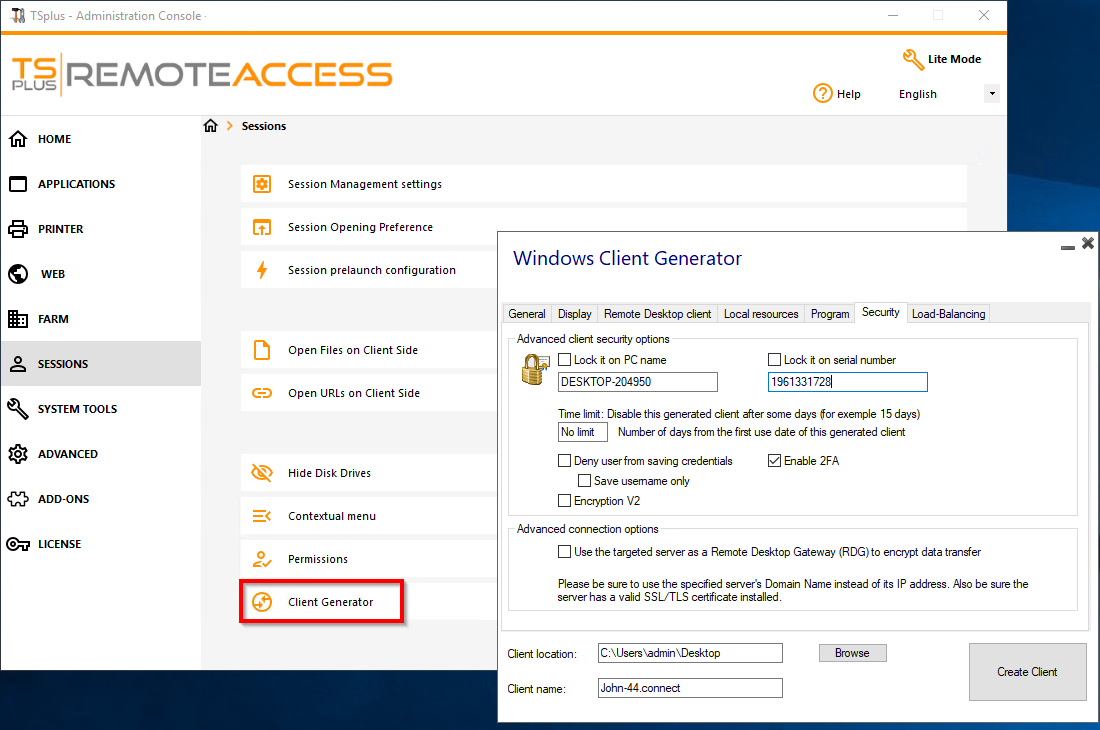The width and height of the screenshot is (1100, 730).
Task: Click the Help question mark icon
Action: [x=823, y=94]
